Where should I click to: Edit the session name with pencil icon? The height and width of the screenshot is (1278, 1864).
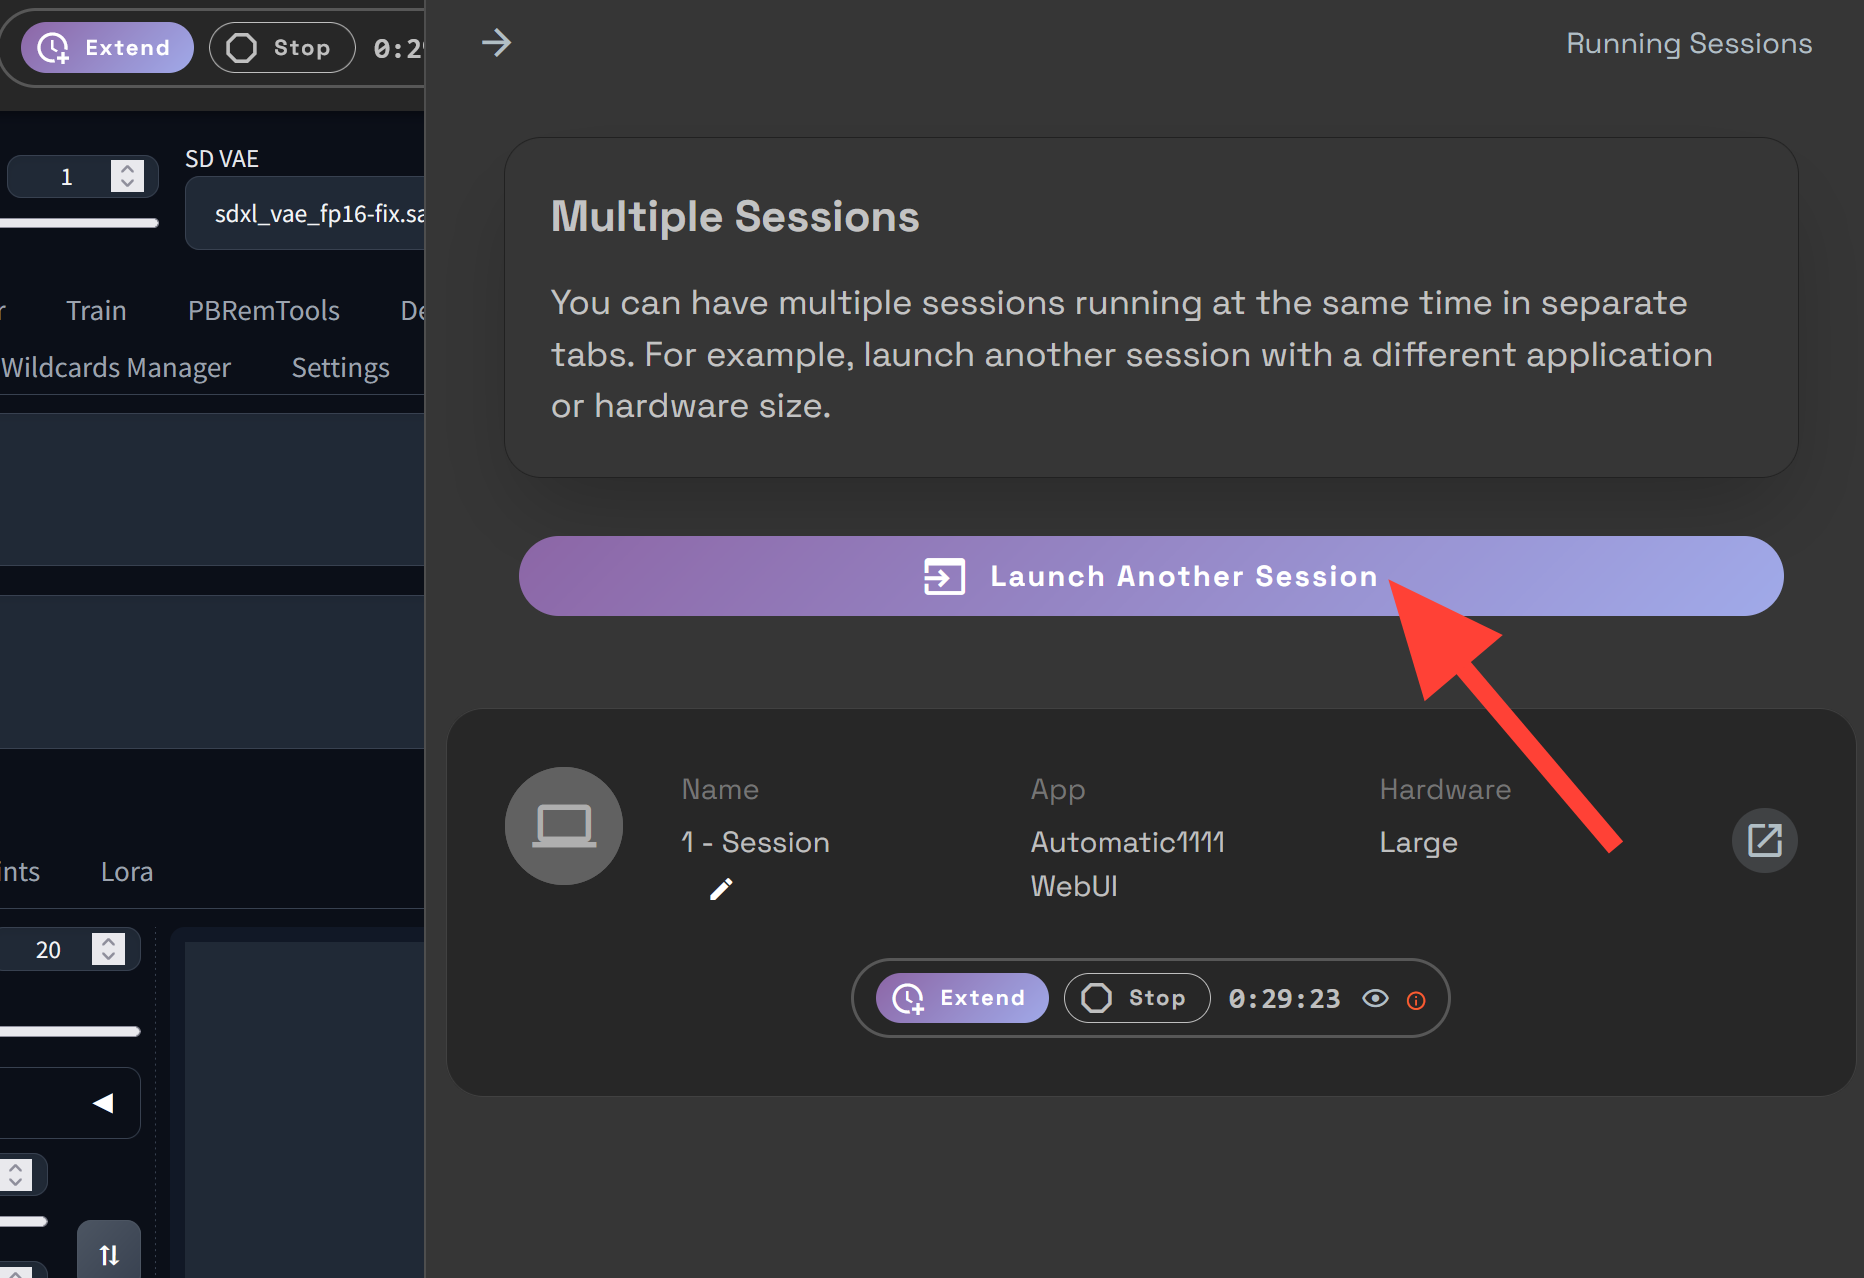coord(721,889)
